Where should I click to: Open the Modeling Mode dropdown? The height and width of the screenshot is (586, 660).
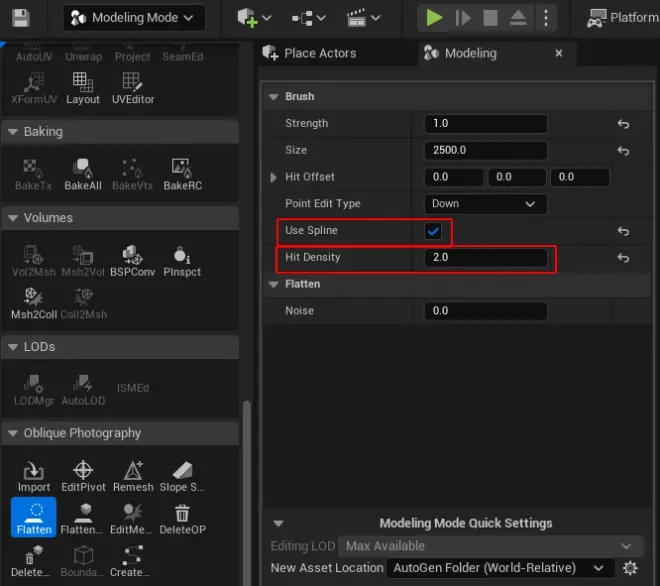(x=134, y=18)
